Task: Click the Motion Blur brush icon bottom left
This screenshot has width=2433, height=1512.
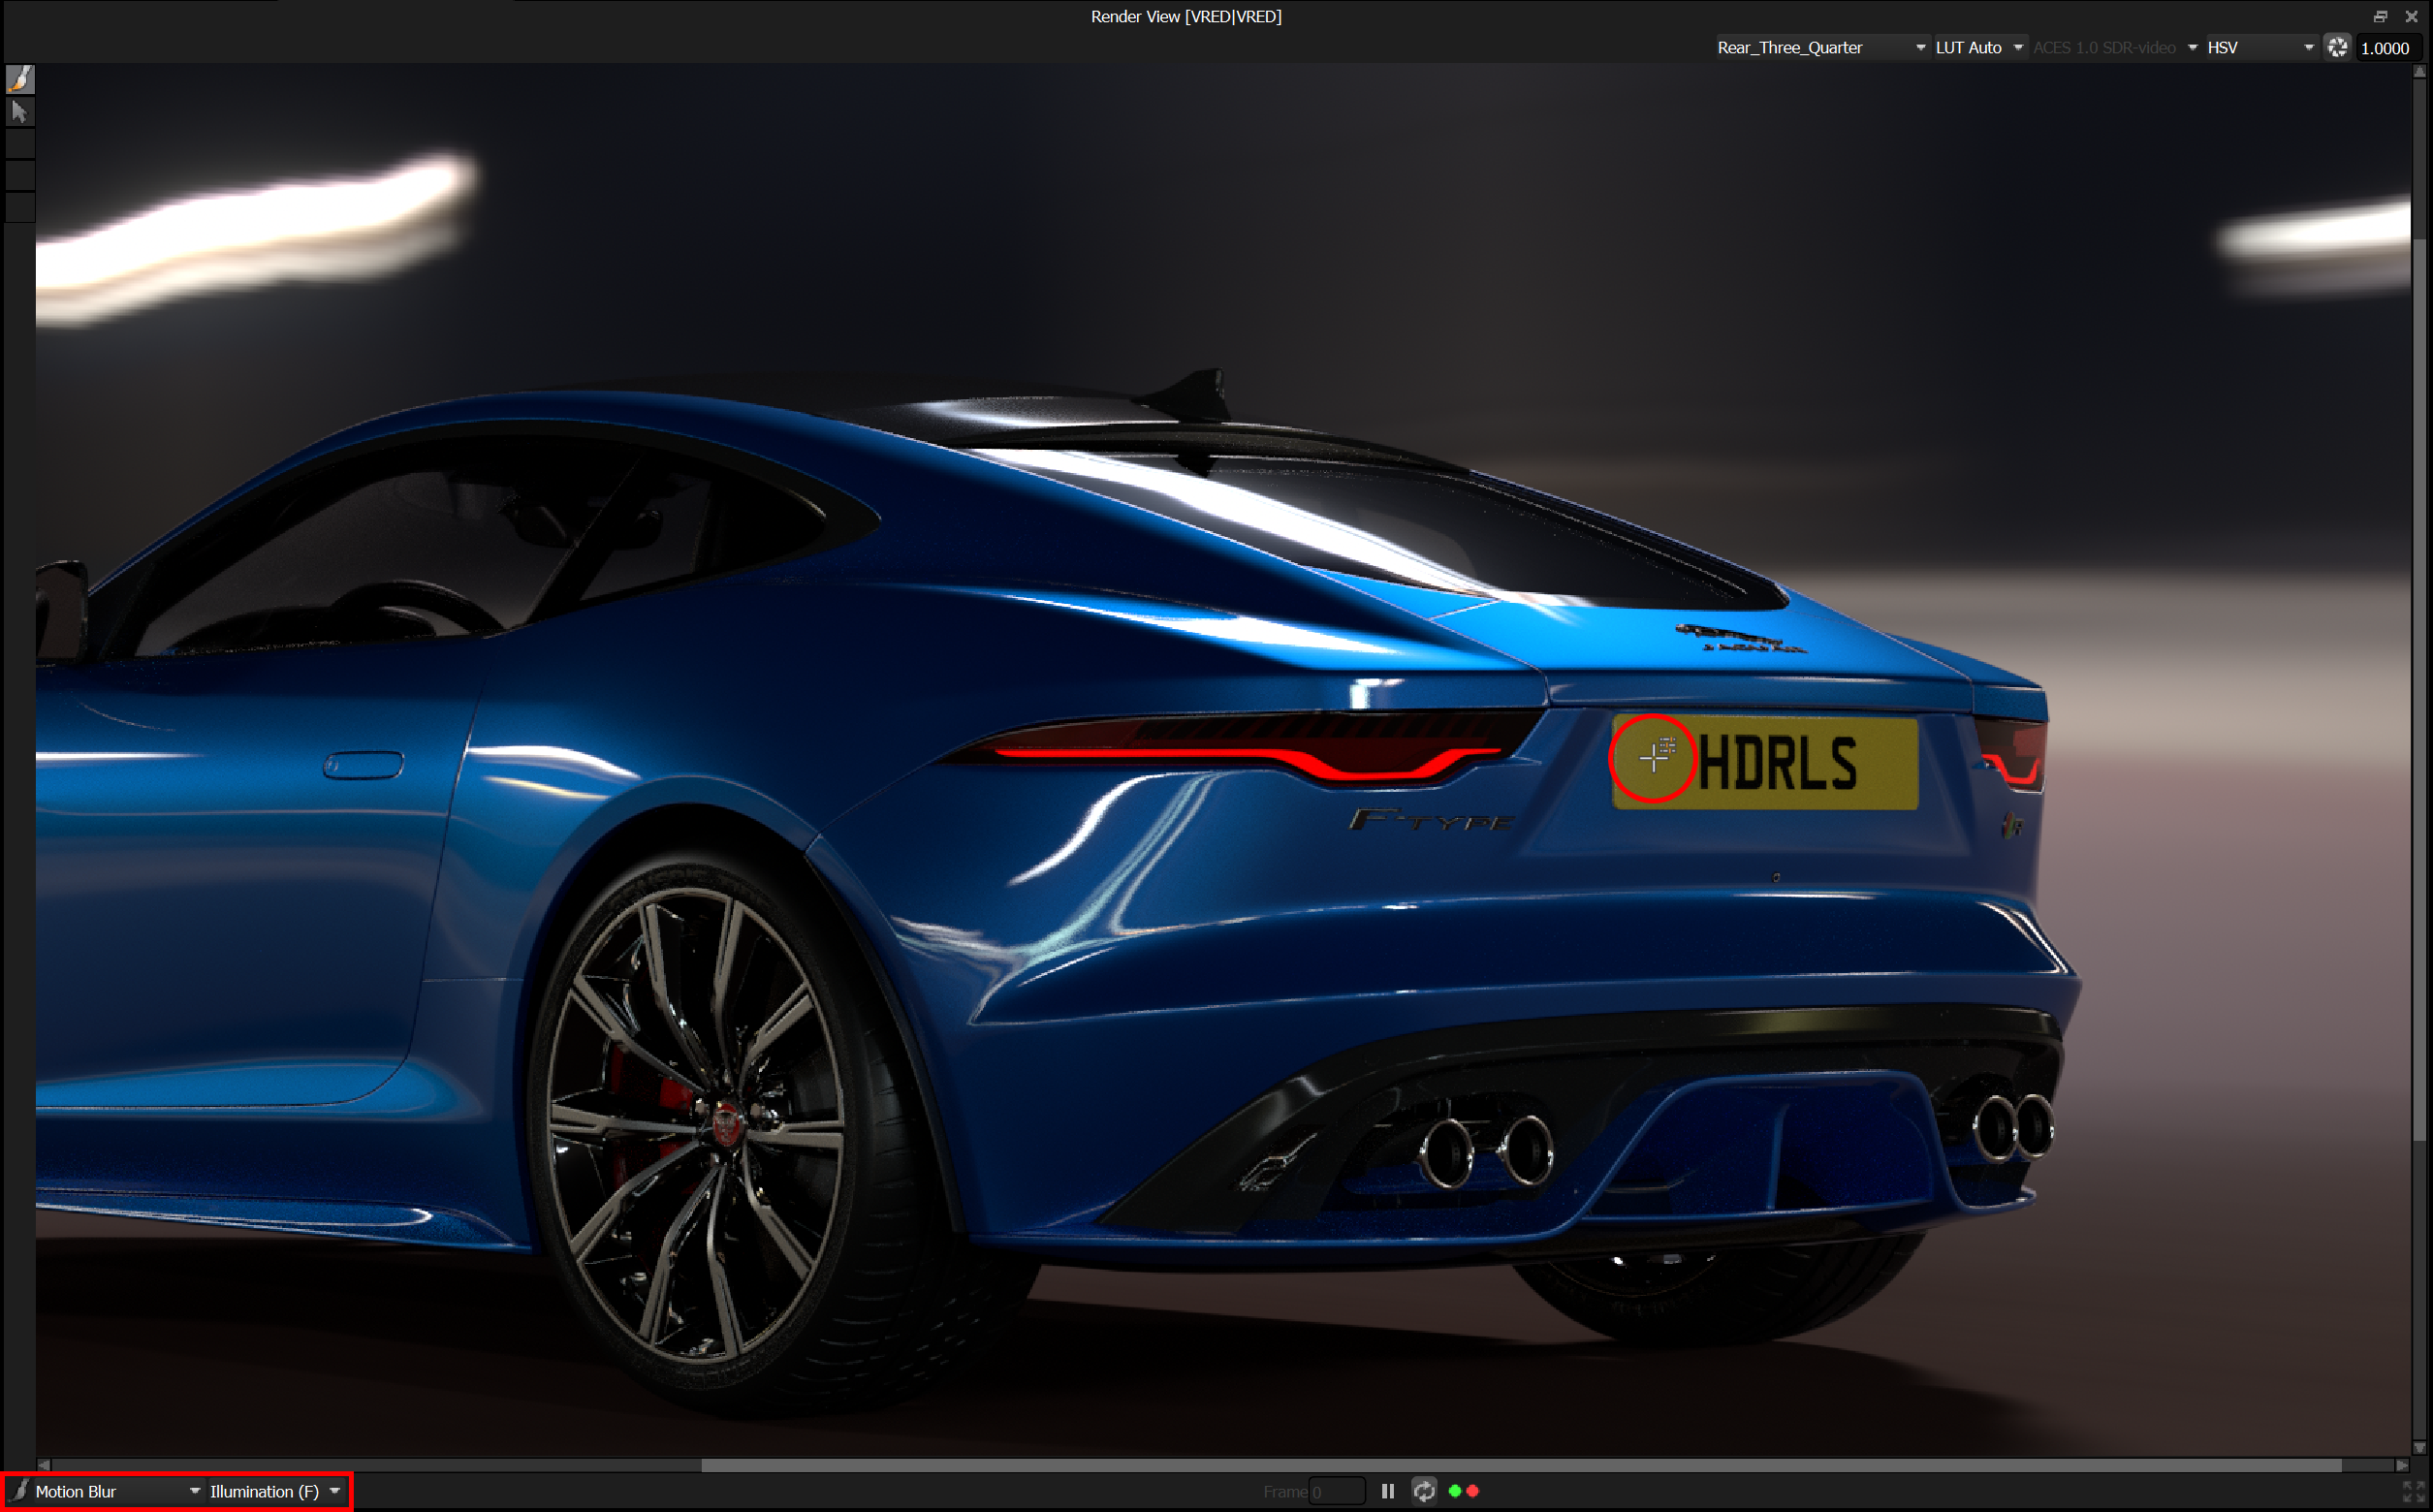Action: tap(18, 1491)
